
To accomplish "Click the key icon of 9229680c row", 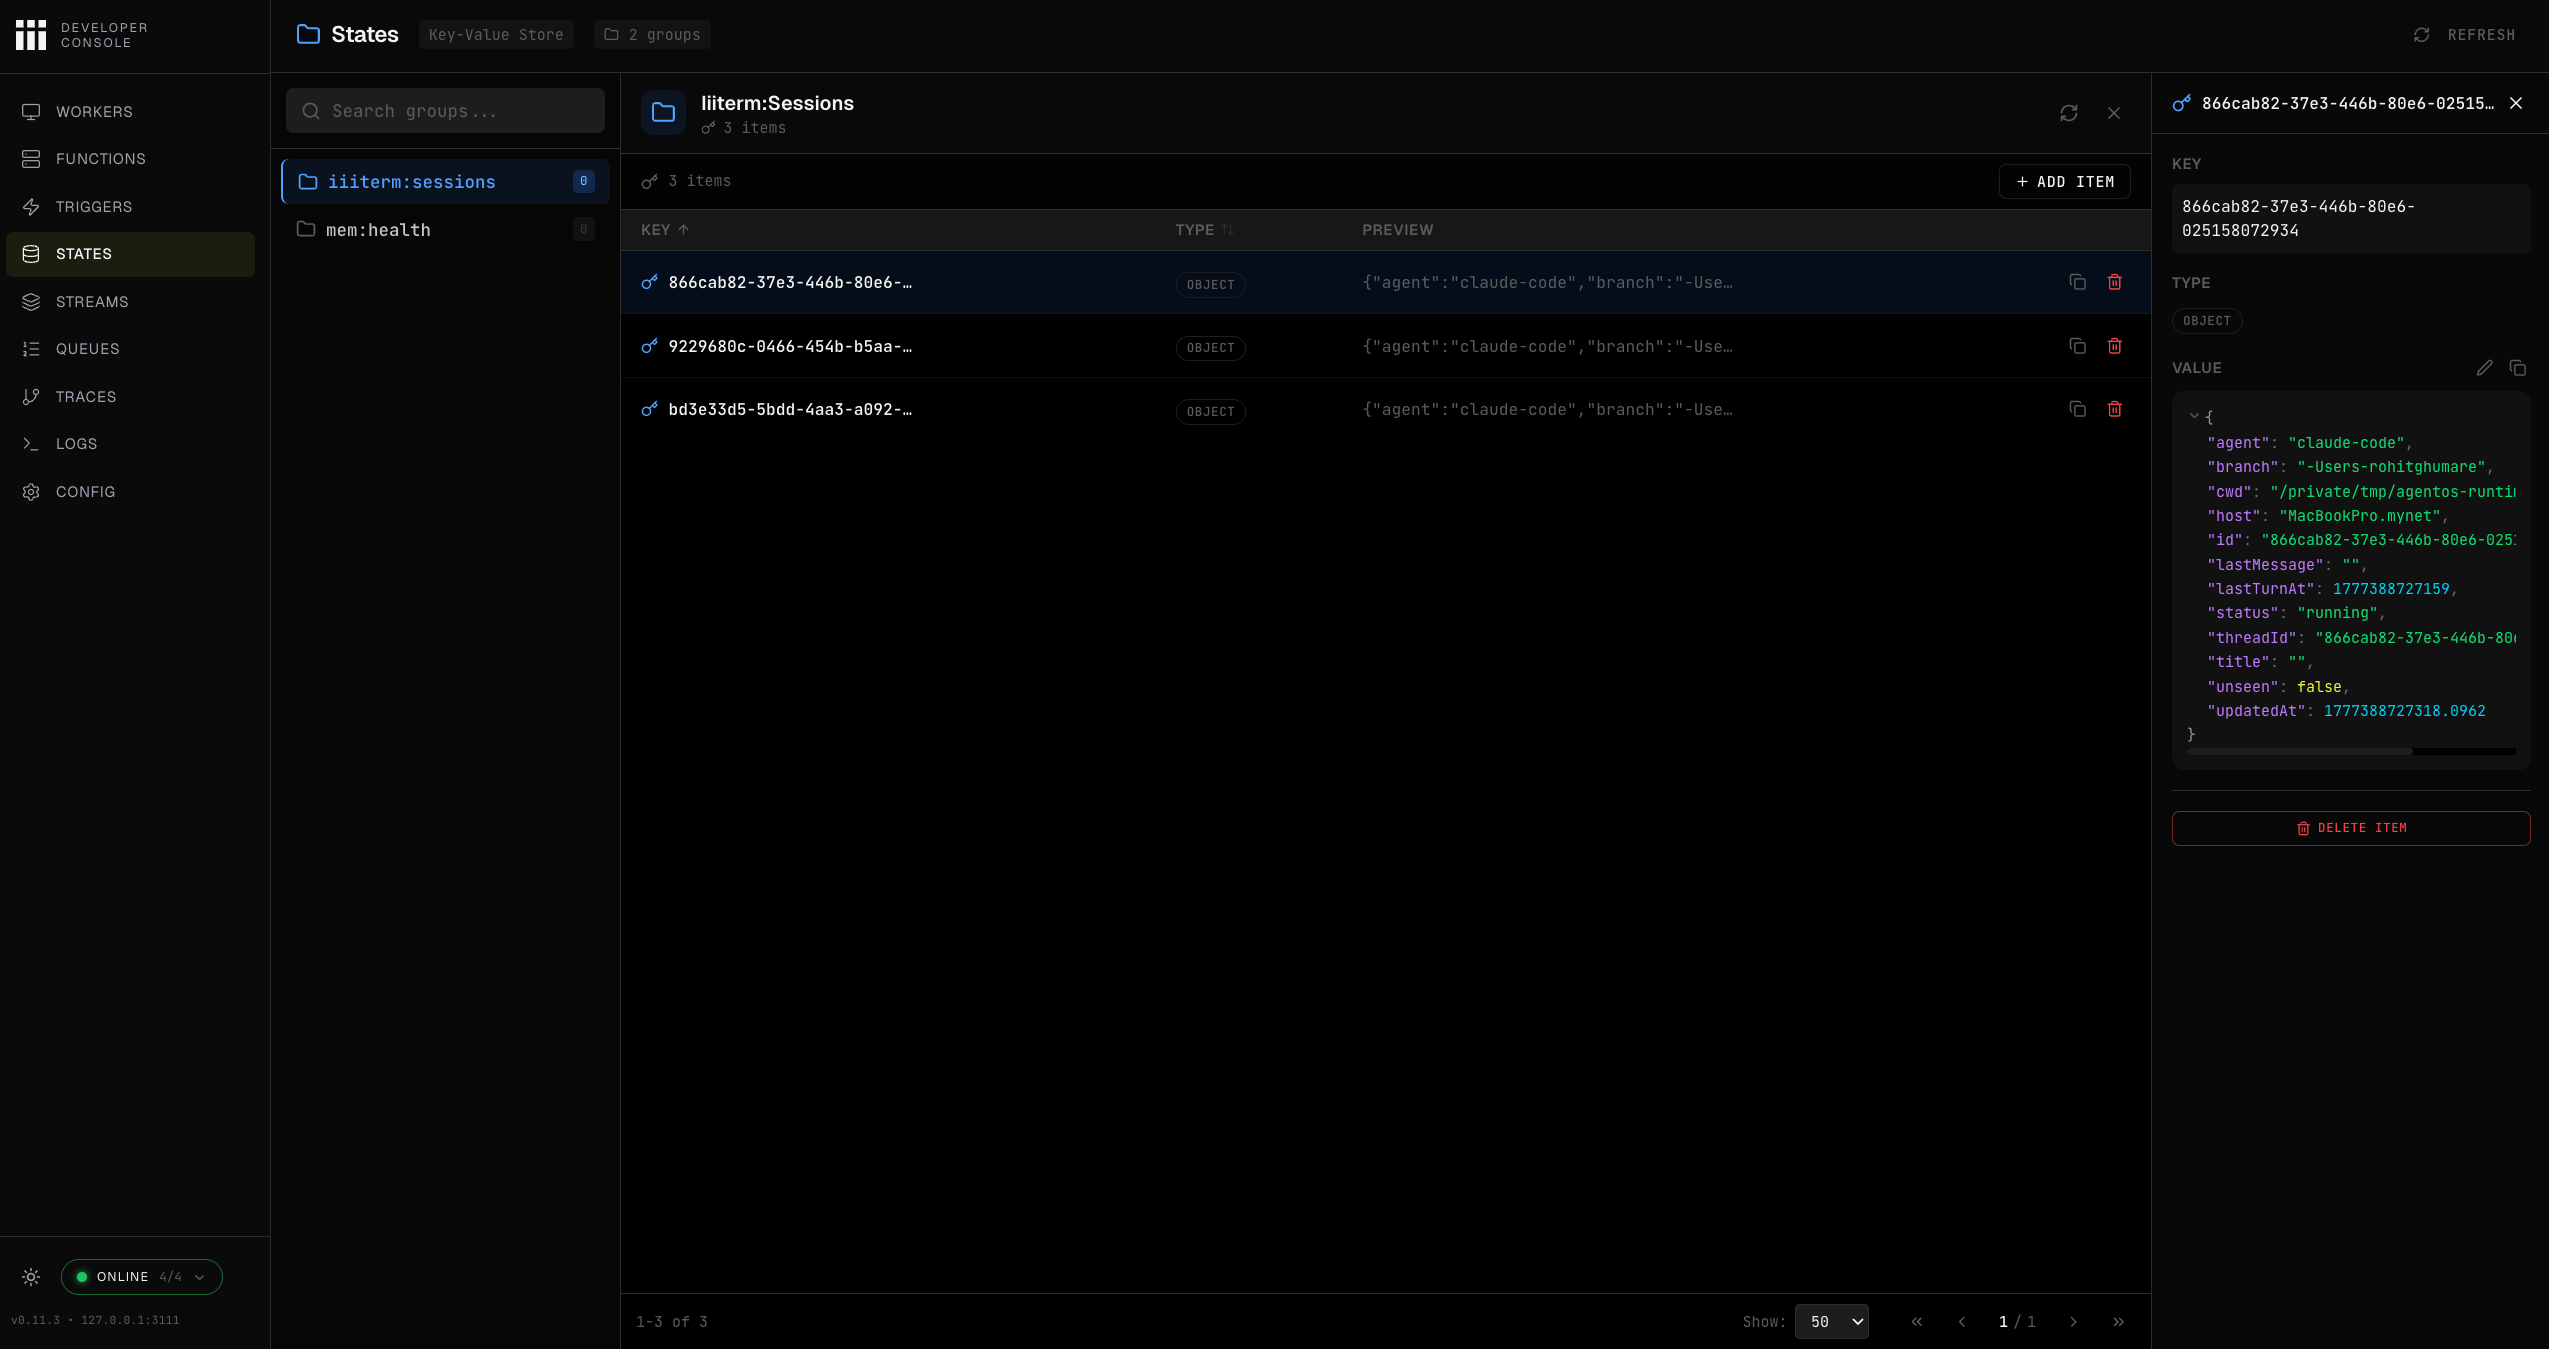I will pos(650,346).
